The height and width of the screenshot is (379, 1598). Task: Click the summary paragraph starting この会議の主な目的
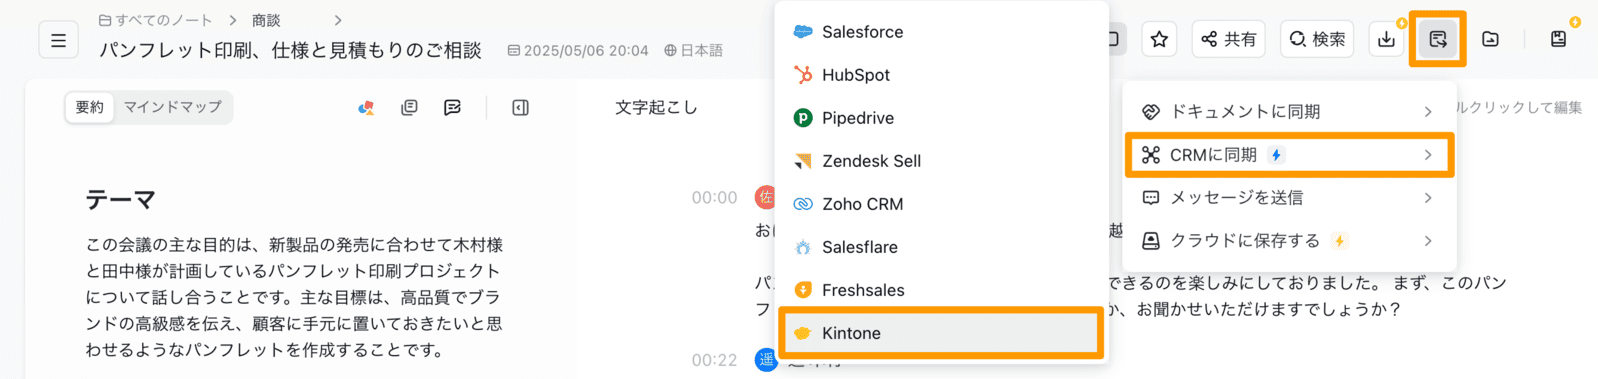294,297
